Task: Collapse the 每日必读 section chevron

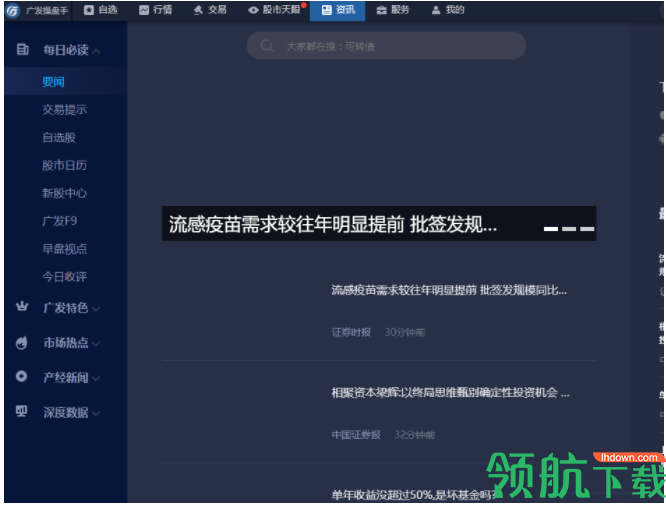Action: 96,52
